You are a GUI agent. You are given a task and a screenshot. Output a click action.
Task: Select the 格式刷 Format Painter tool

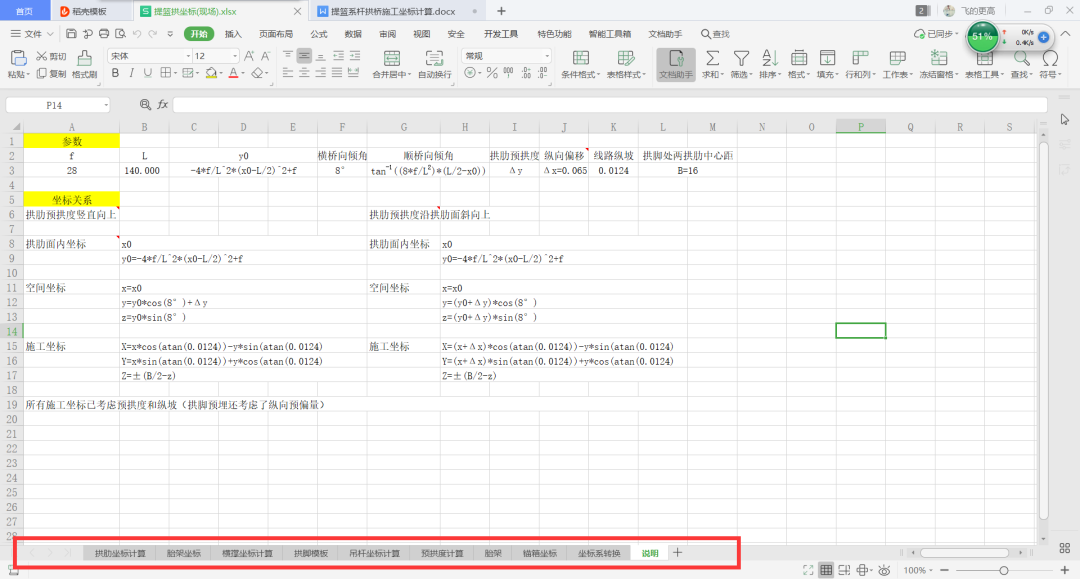pyautogui.click(x=84, y=64)
